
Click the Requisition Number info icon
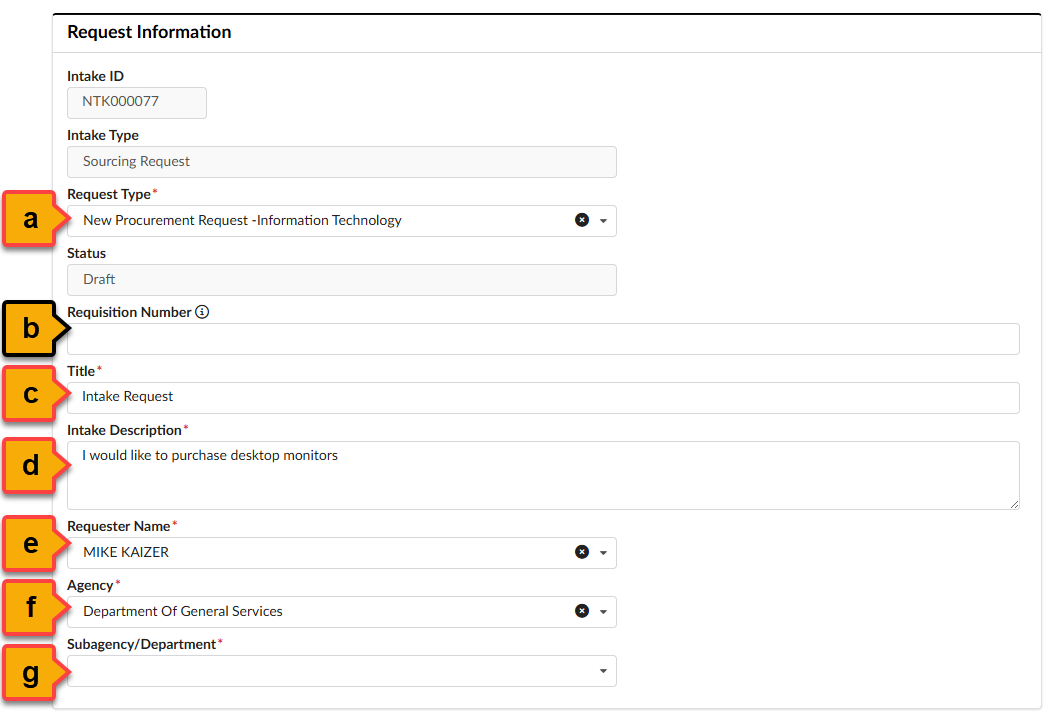tap(203, 312)
